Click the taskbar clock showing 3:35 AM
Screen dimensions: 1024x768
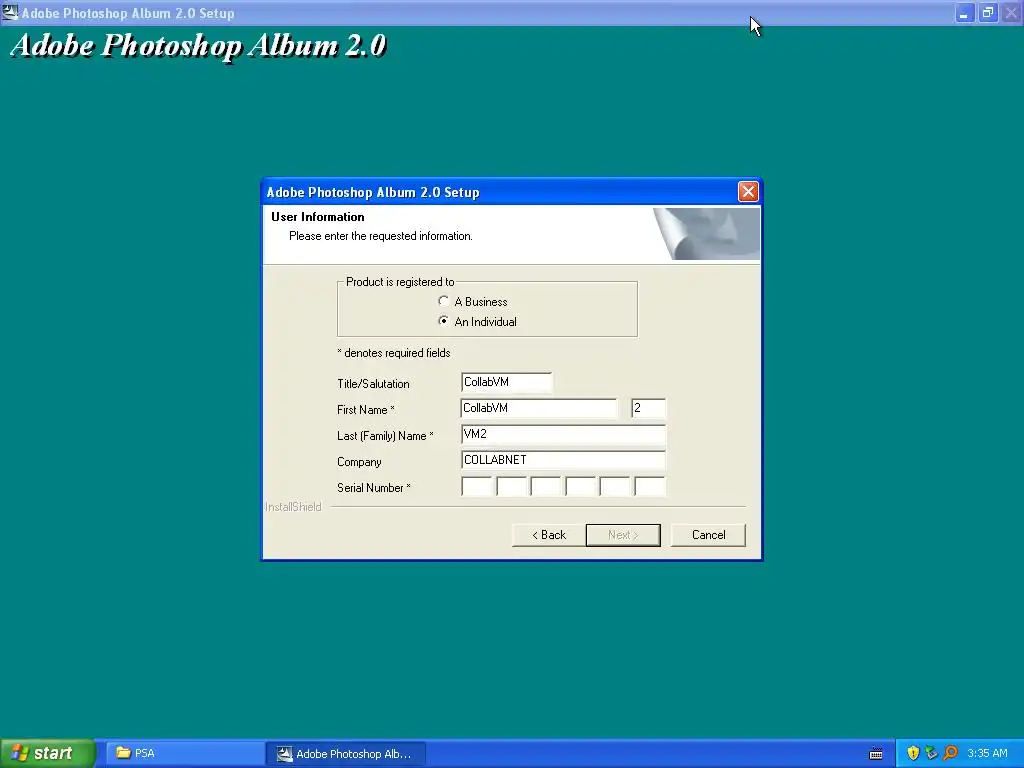point(987,753)
